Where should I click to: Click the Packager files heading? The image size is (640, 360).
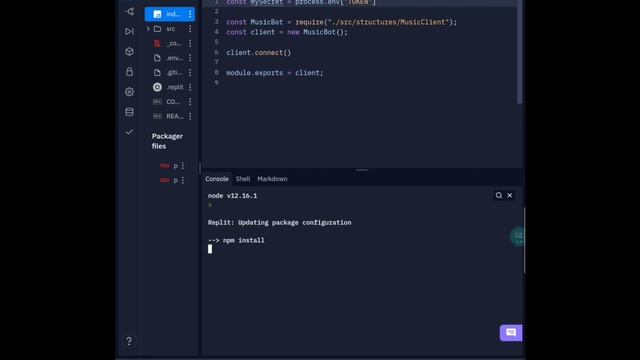(167, 141)
